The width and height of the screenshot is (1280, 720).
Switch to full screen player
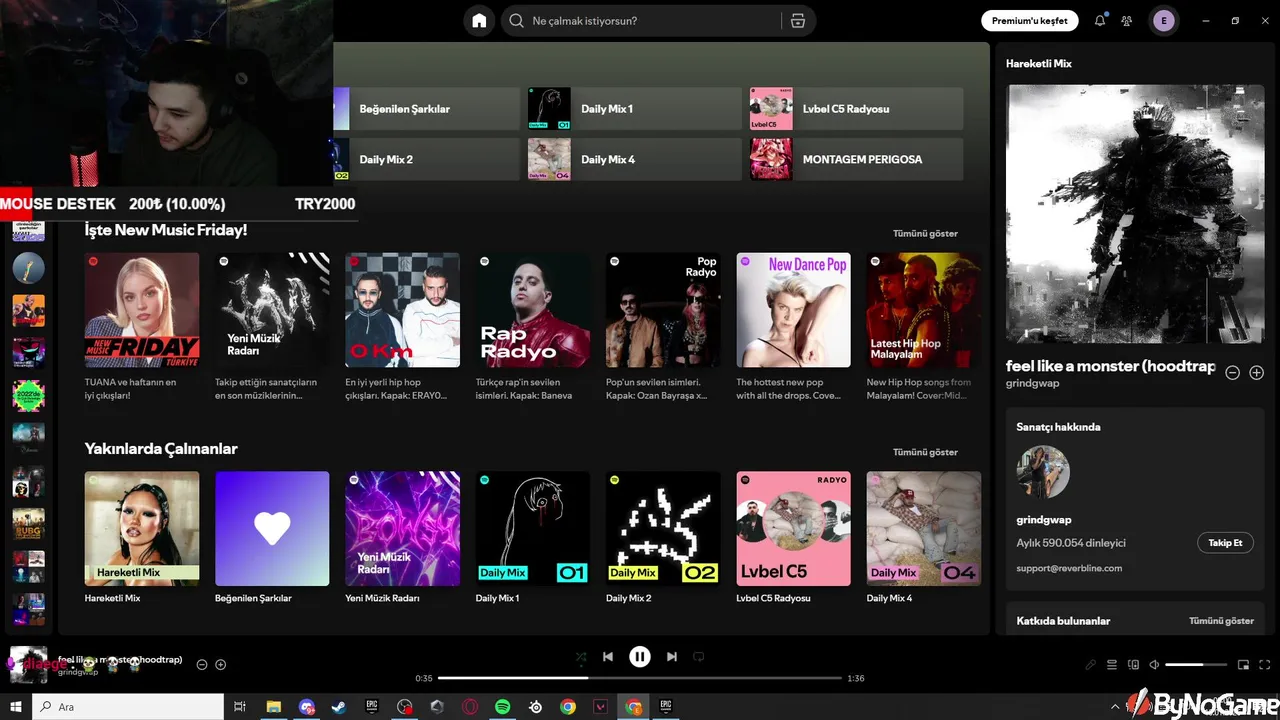(1265, 665)
